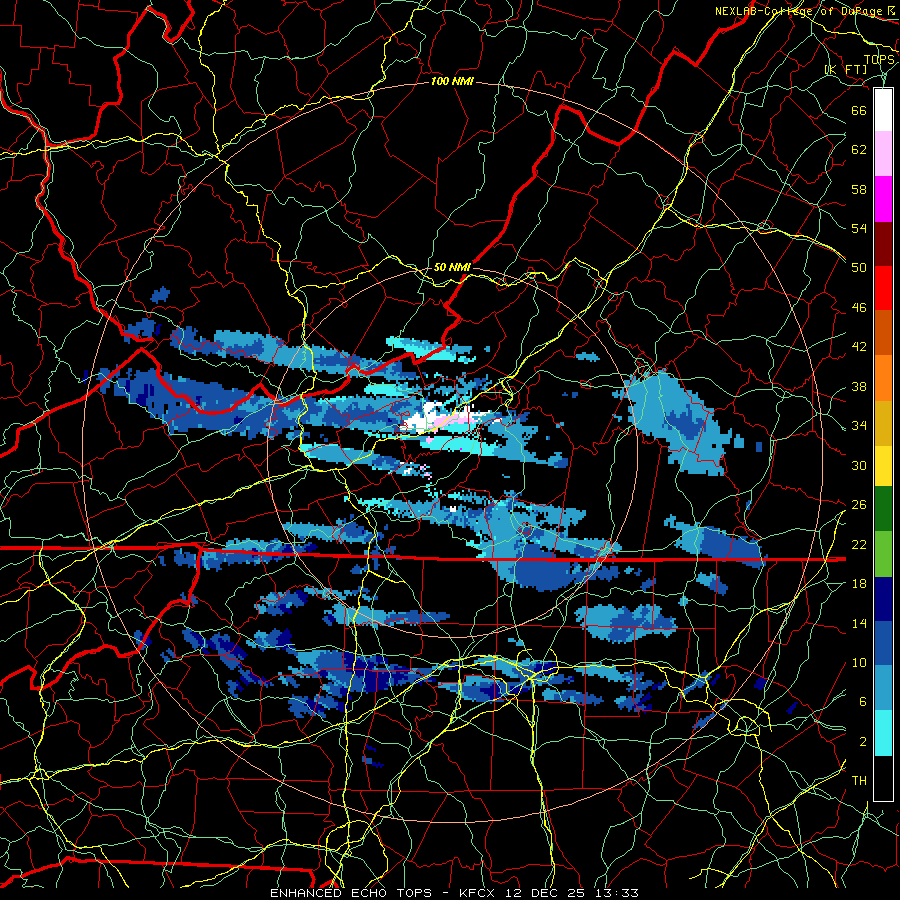Click the magenta legend swatch
Screen dimensions: 900x900
click(x=883, y=199)
